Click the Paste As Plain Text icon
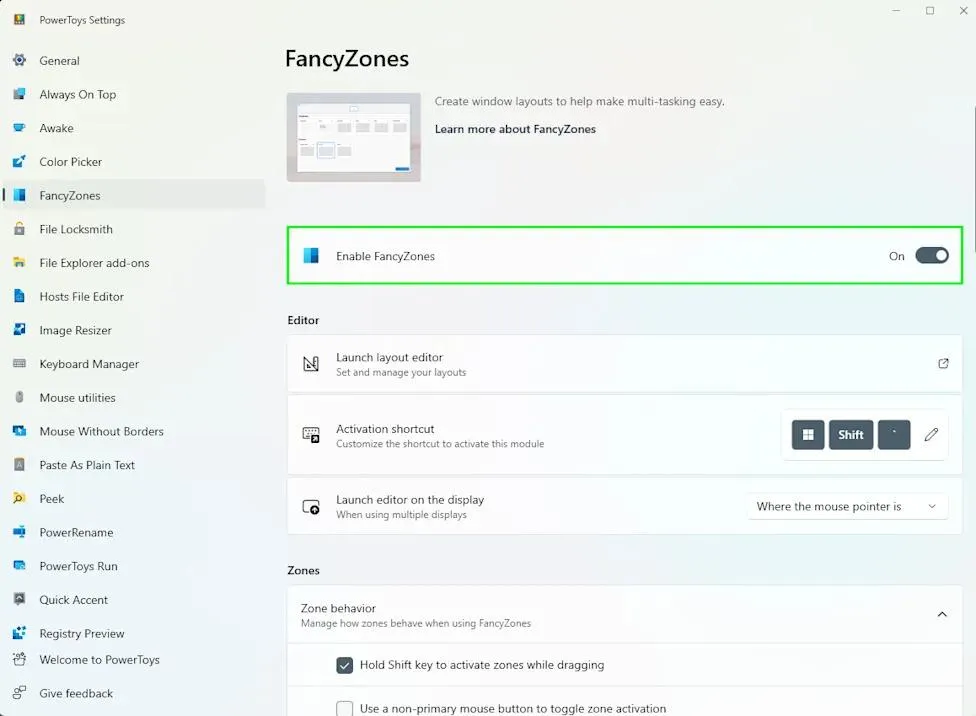The width and height of the screenshot is (976, 716). click(x=19, y=464)
